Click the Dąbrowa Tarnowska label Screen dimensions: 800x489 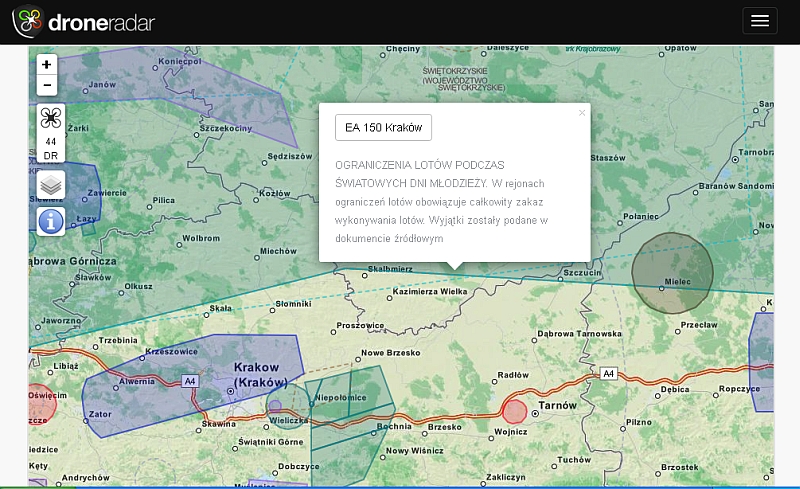tap(580, 334)
